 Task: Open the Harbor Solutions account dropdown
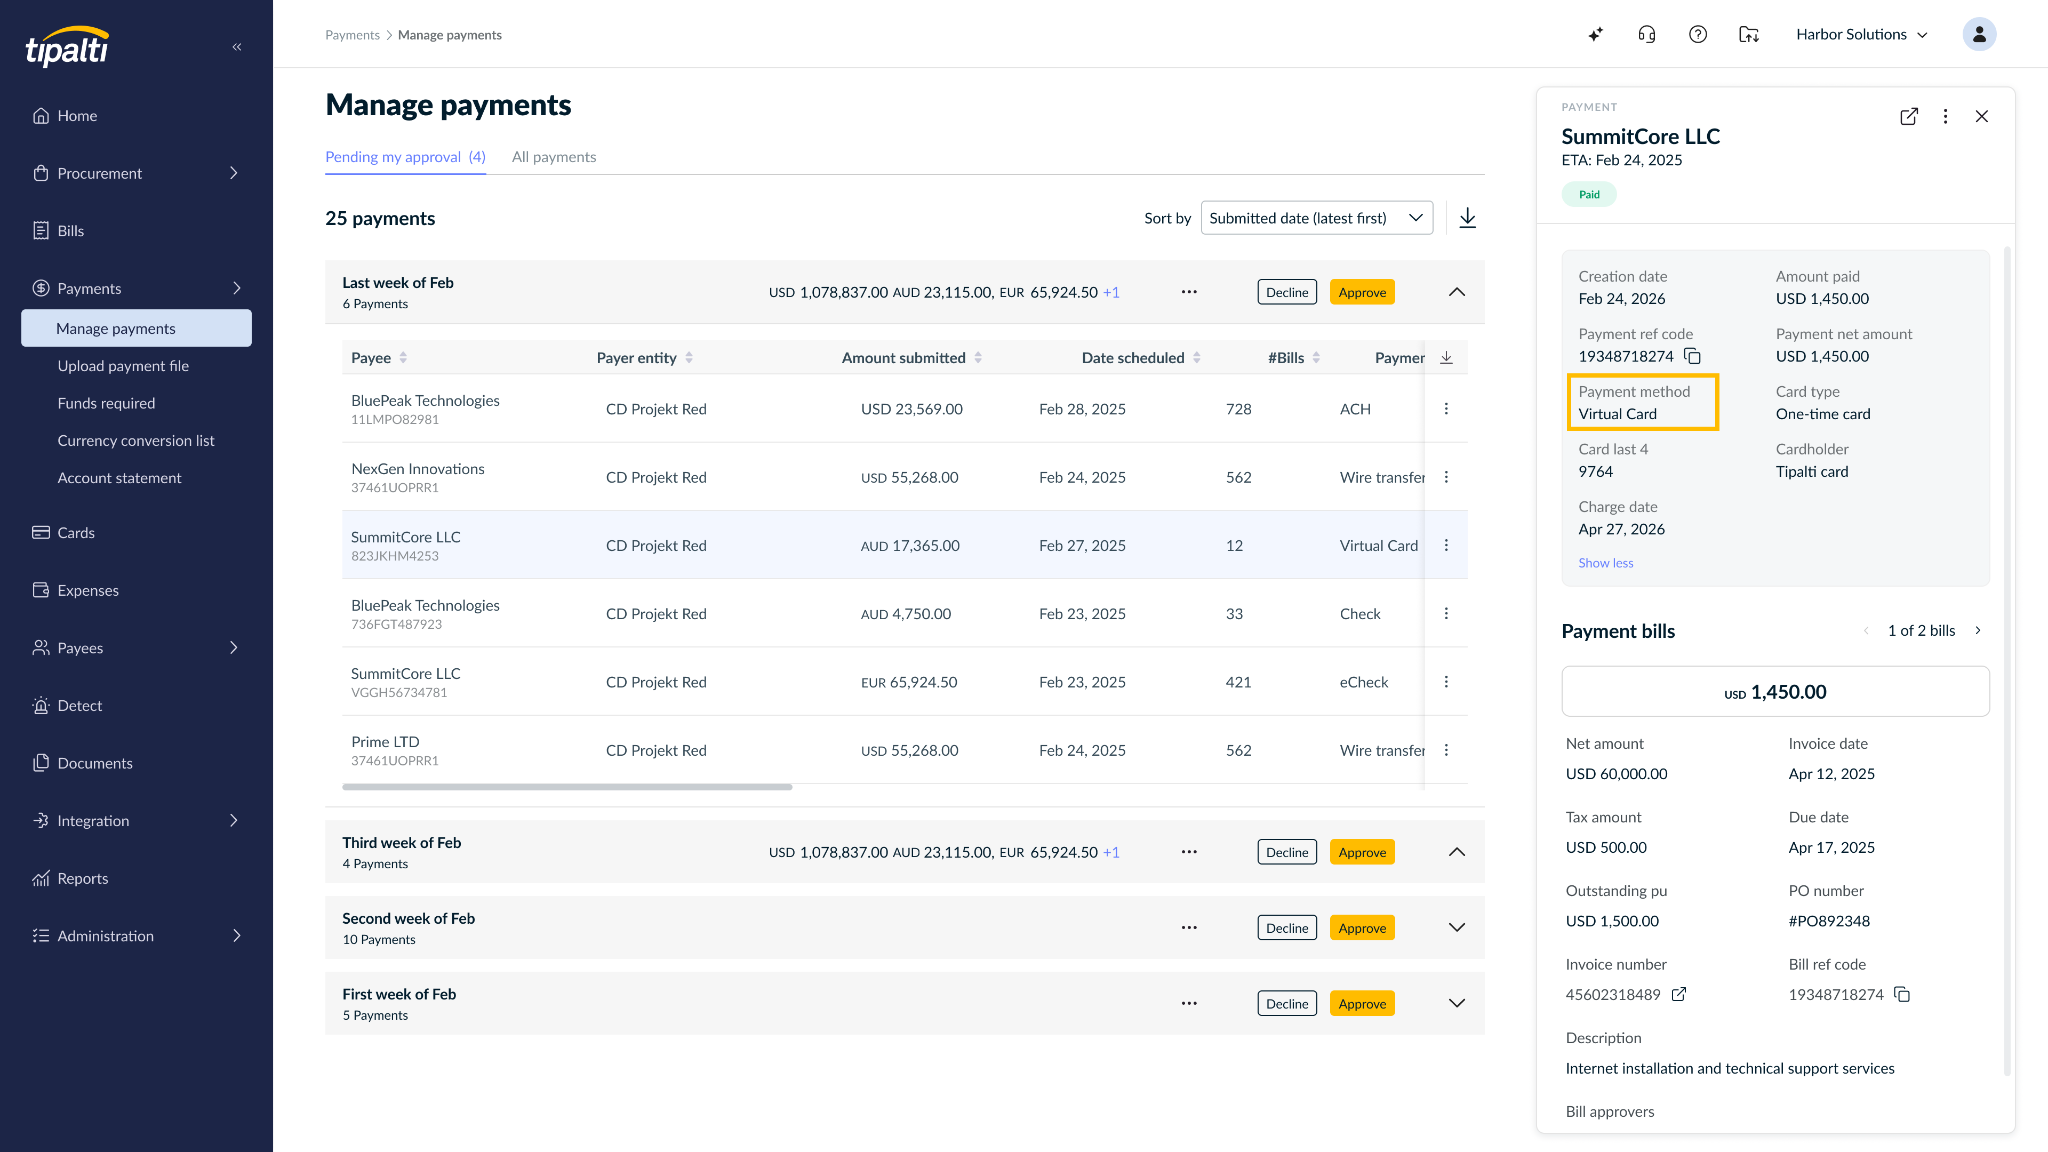tap(1861, 34)
